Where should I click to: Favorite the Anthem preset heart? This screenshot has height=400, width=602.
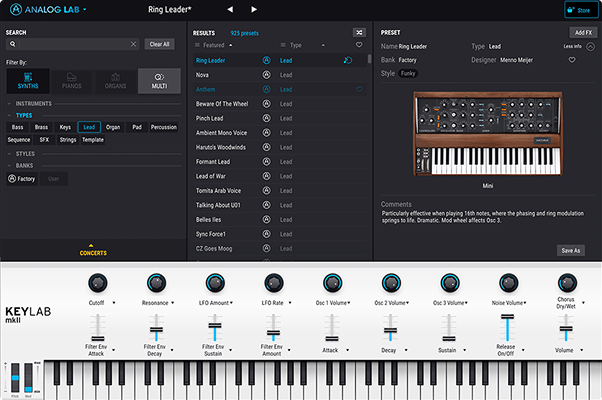pyautogui.click(x=359, y=89)
